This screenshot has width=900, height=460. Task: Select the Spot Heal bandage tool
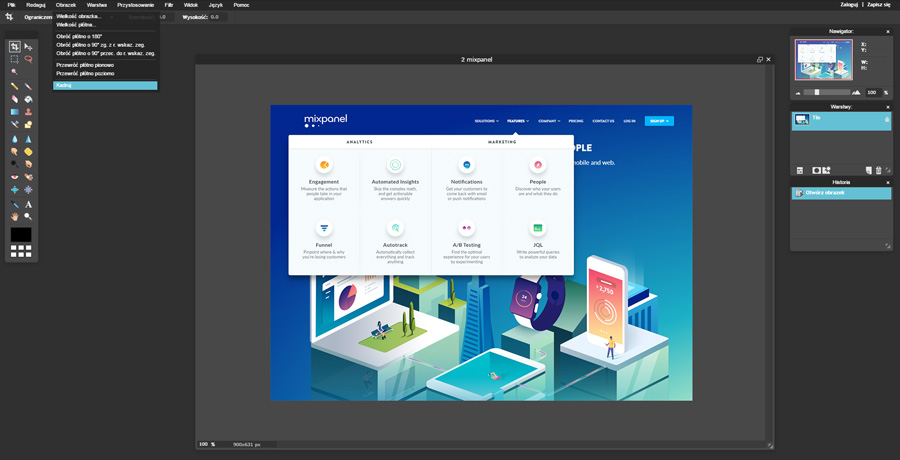pyautogui.click(x=28, y=177)
